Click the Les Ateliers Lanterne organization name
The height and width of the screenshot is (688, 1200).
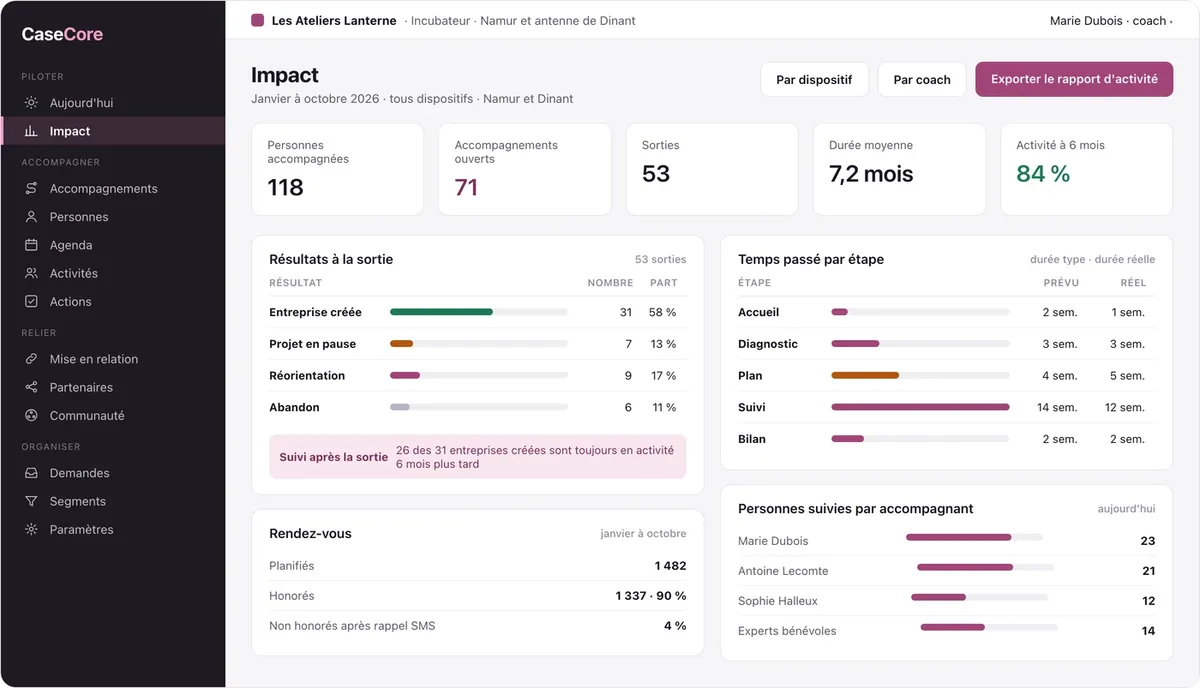coord(334,20)
